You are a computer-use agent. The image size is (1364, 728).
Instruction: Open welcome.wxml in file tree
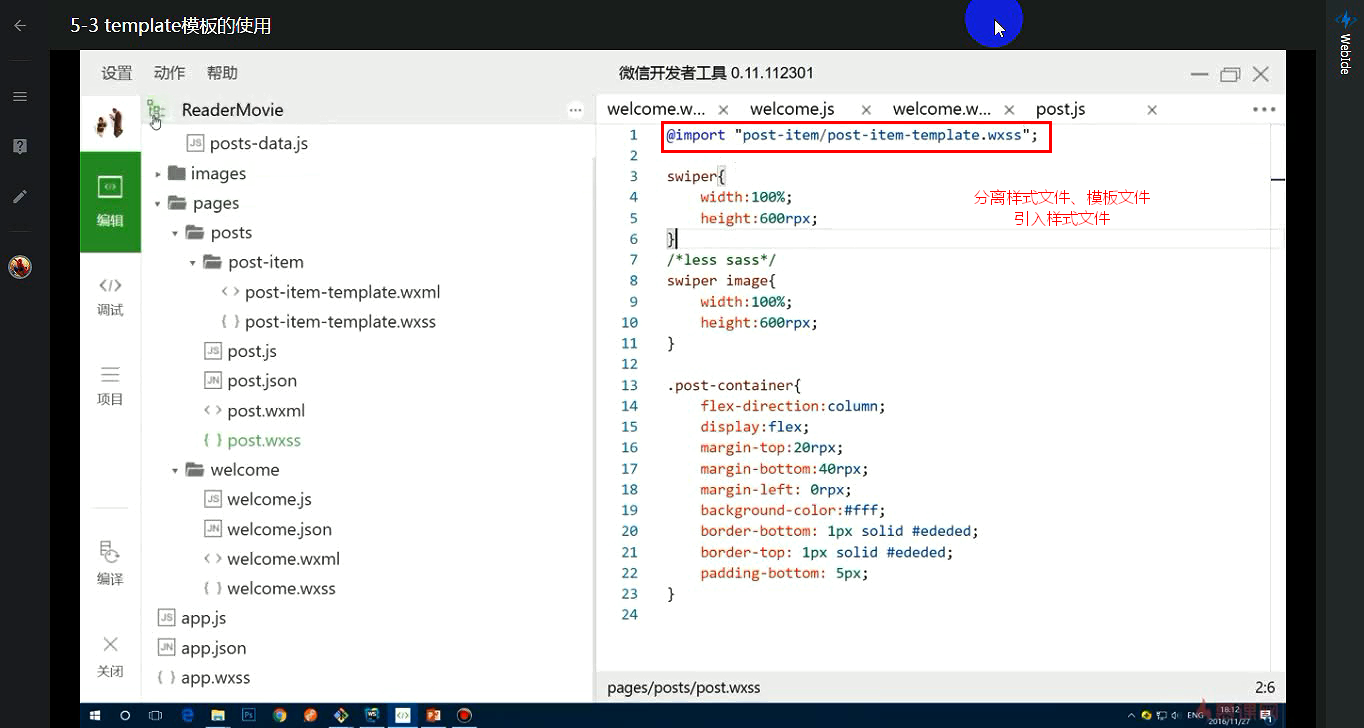coord(283,559)
